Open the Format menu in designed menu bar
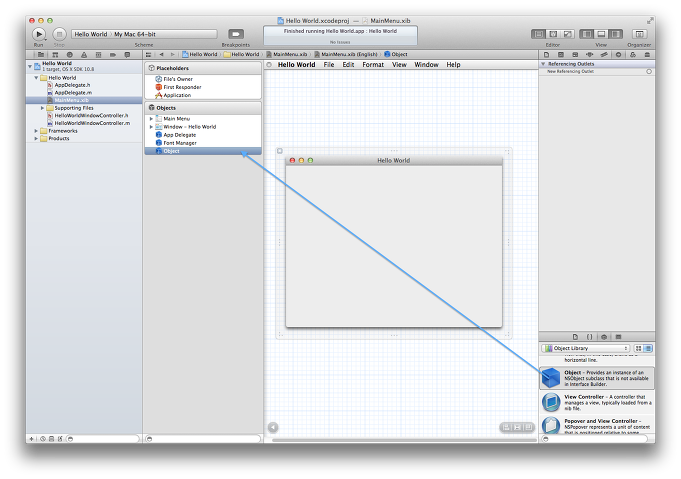The image size is (681, 479). click(373, 65)
